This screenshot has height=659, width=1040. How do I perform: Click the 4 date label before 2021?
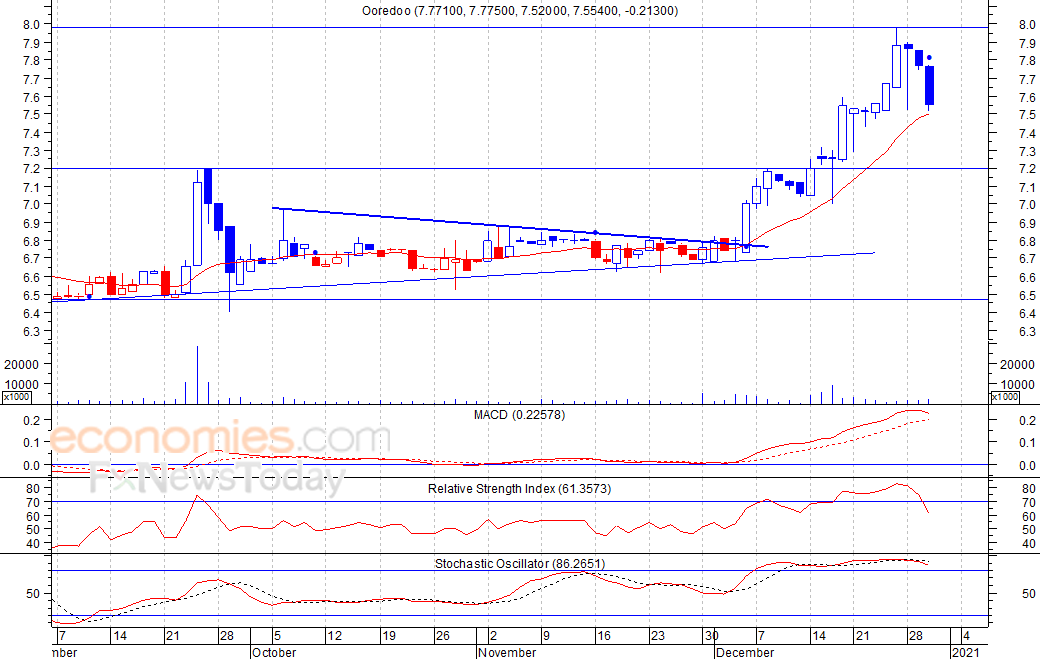966,636
